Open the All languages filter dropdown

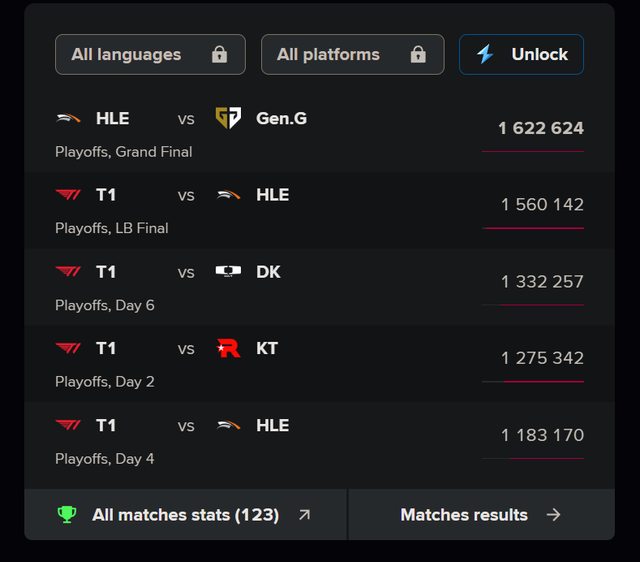[x=150, y=55]
